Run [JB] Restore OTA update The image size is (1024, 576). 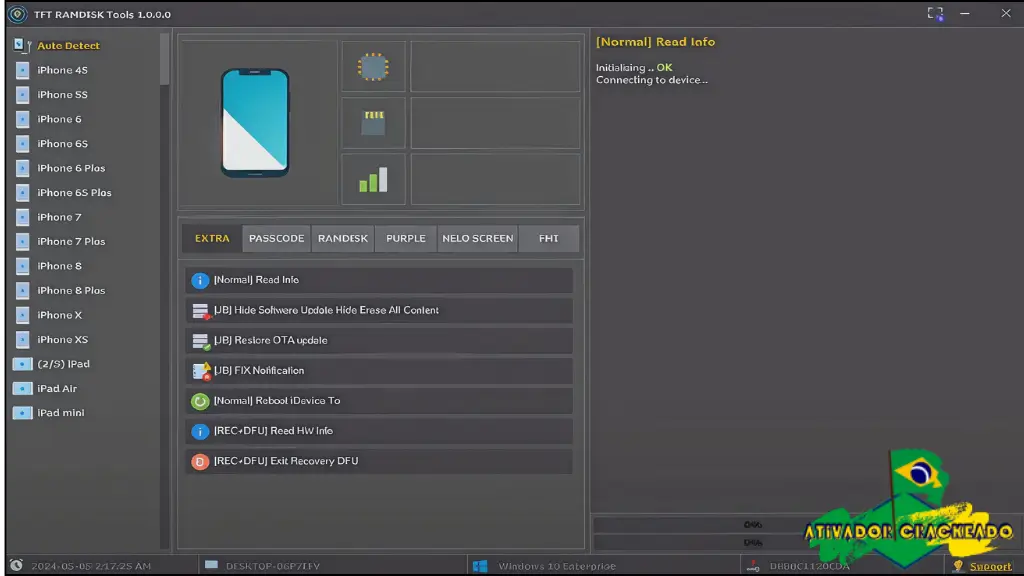tap(379, 340)
